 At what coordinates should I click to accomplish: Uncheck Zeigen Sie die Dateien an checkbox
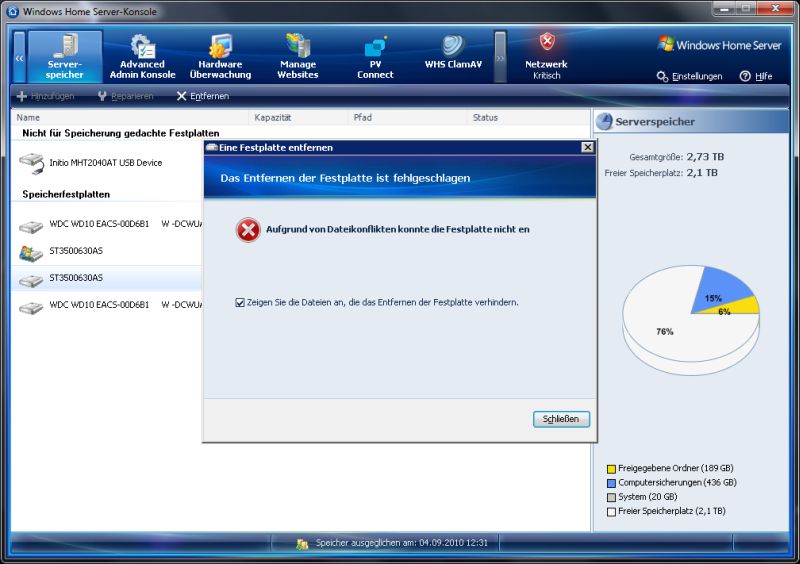pyautogui.click(x=240, y=303)
